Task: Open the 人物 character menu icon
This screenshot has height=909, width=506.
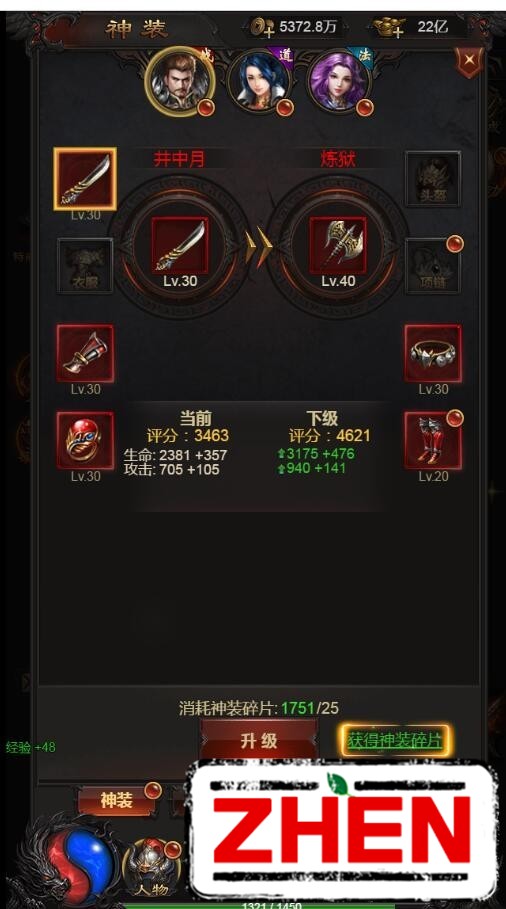Action: tap(152, 868)
